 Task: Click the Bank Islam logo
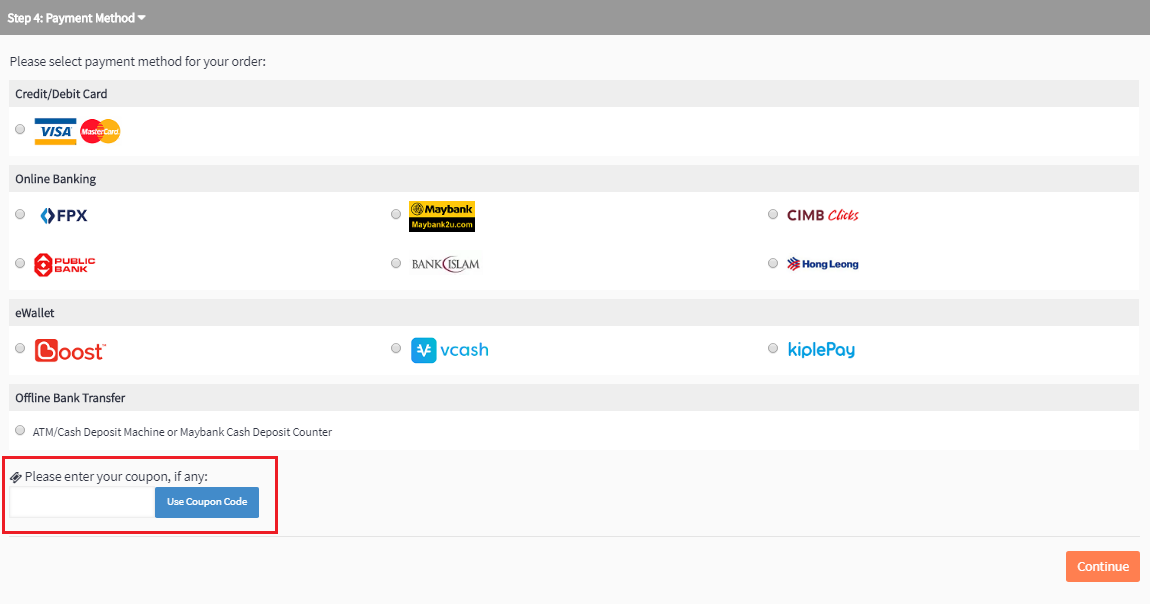coord(445,264)
